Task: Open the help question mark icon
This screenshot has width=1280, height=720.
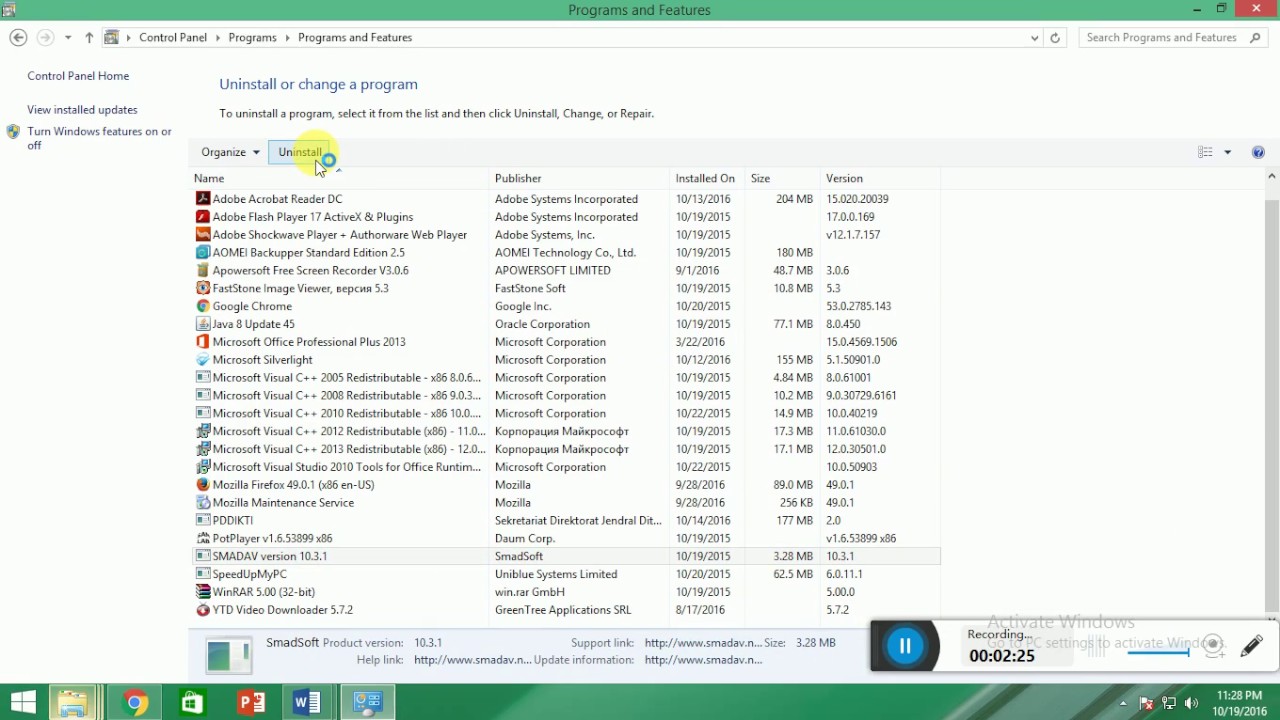Action: pos(1258,152)
